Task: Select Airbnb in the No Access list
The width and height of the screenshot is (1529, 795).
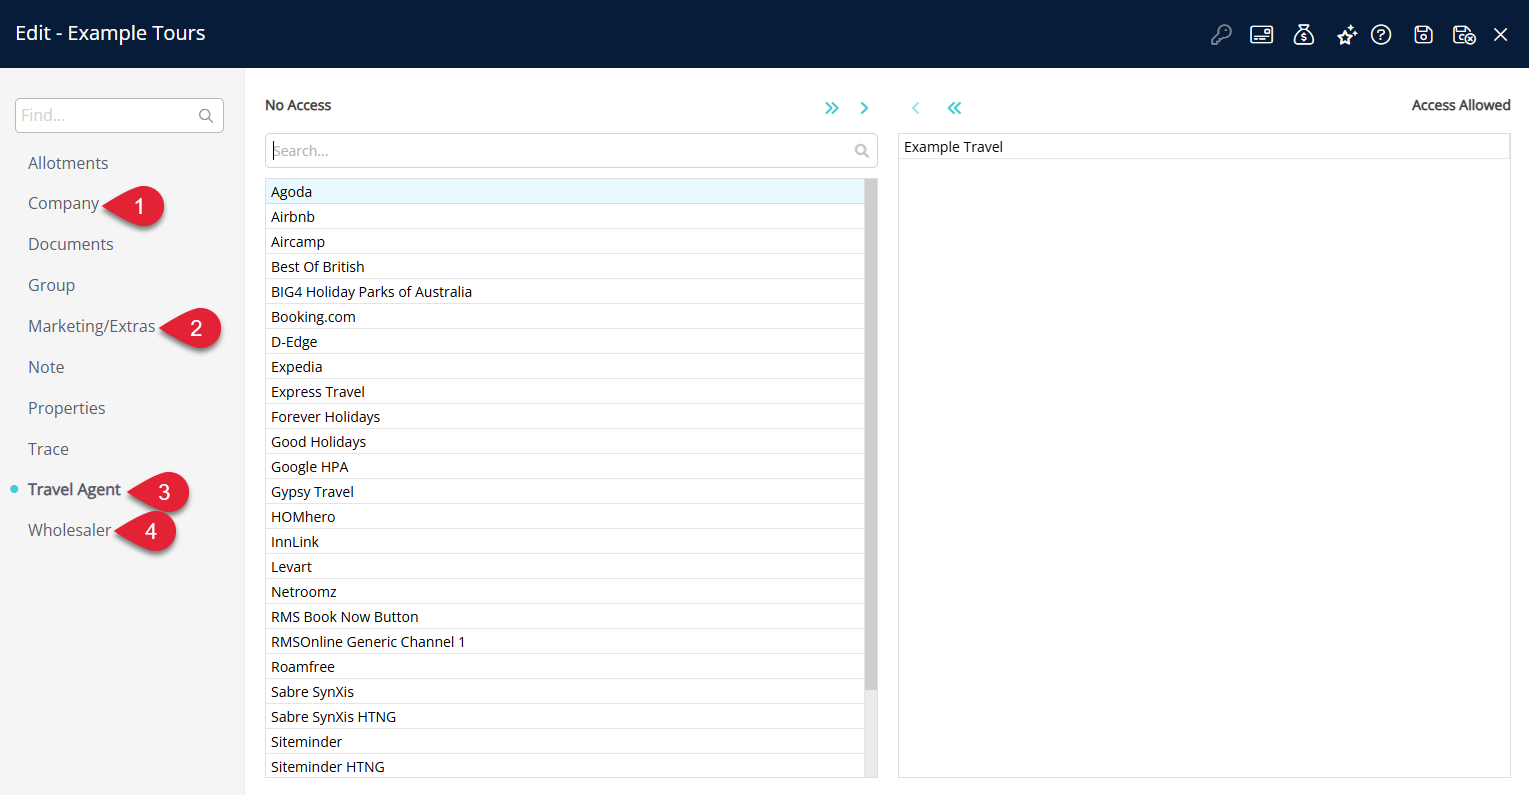Action: tap(565, 217)
